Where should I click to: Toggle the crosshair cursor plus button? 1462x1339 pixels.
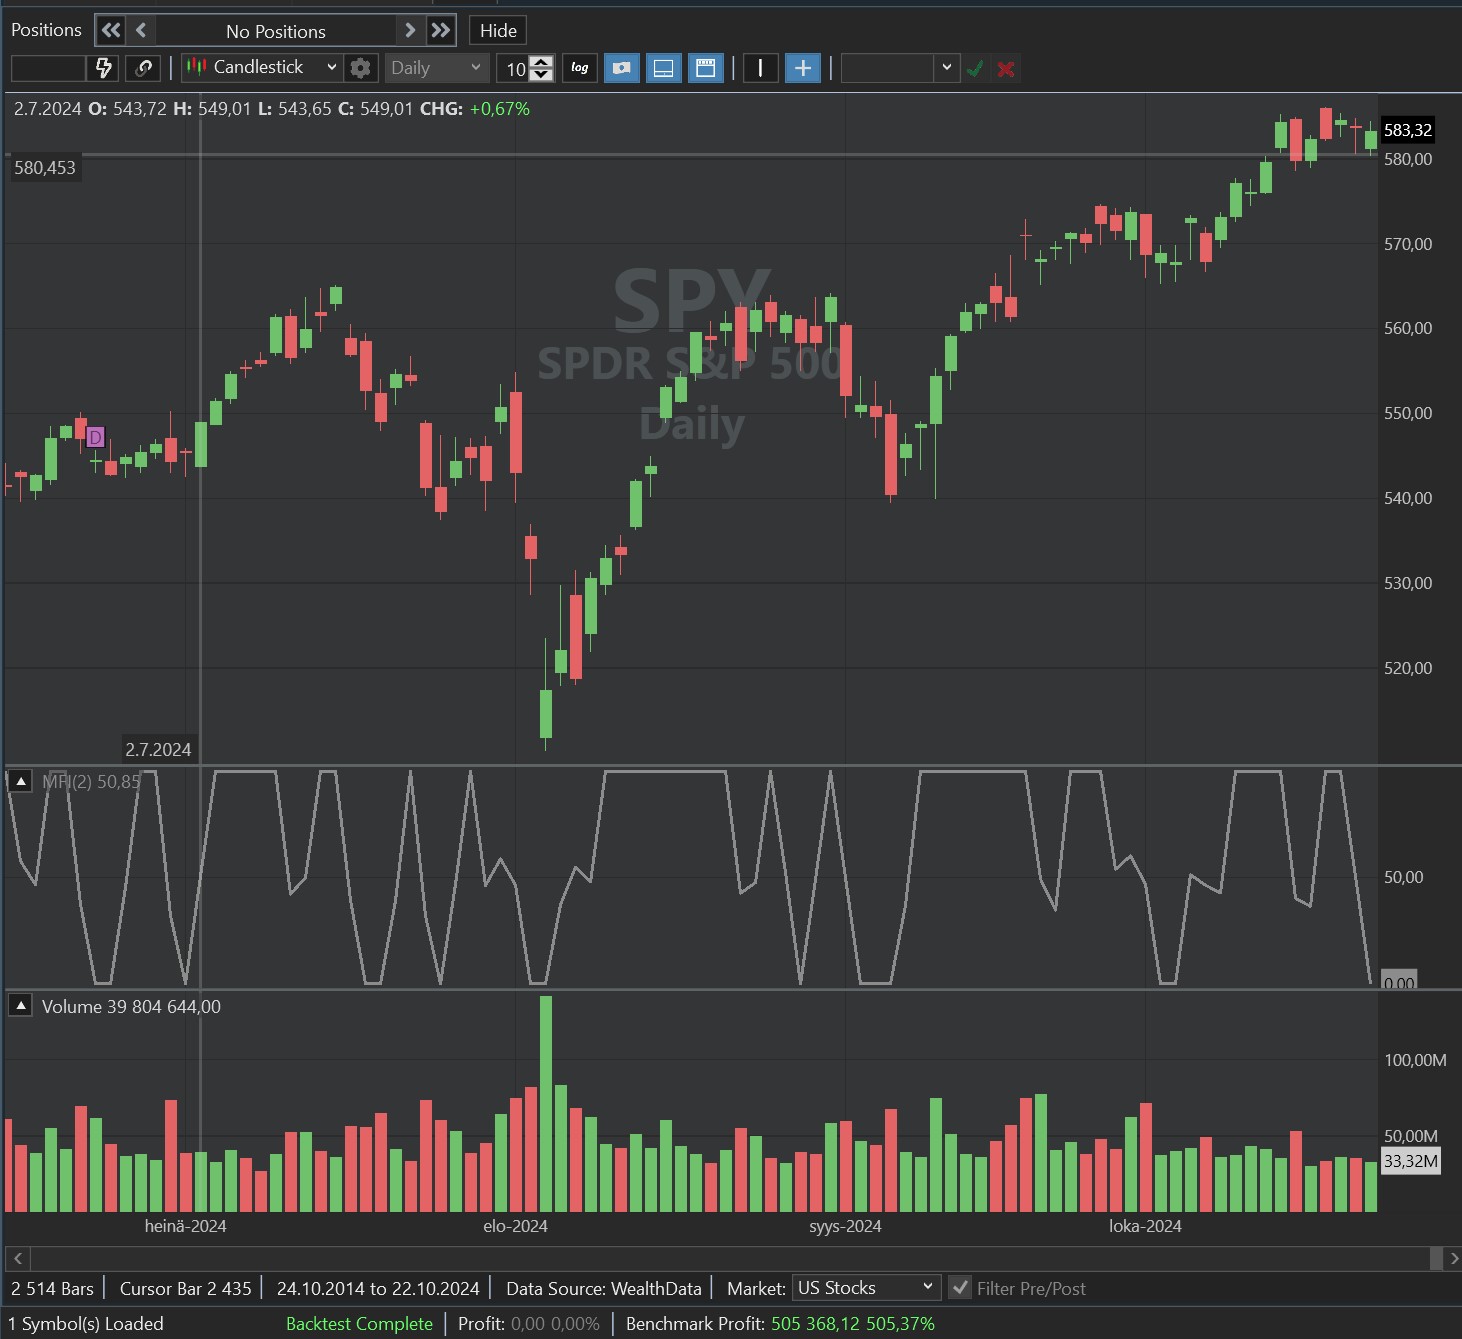[x=802, y=68]
